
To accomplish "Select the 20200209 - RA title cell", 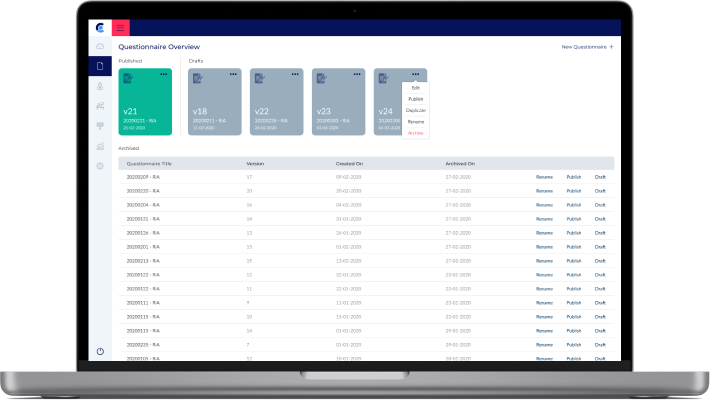I will 143,177.
